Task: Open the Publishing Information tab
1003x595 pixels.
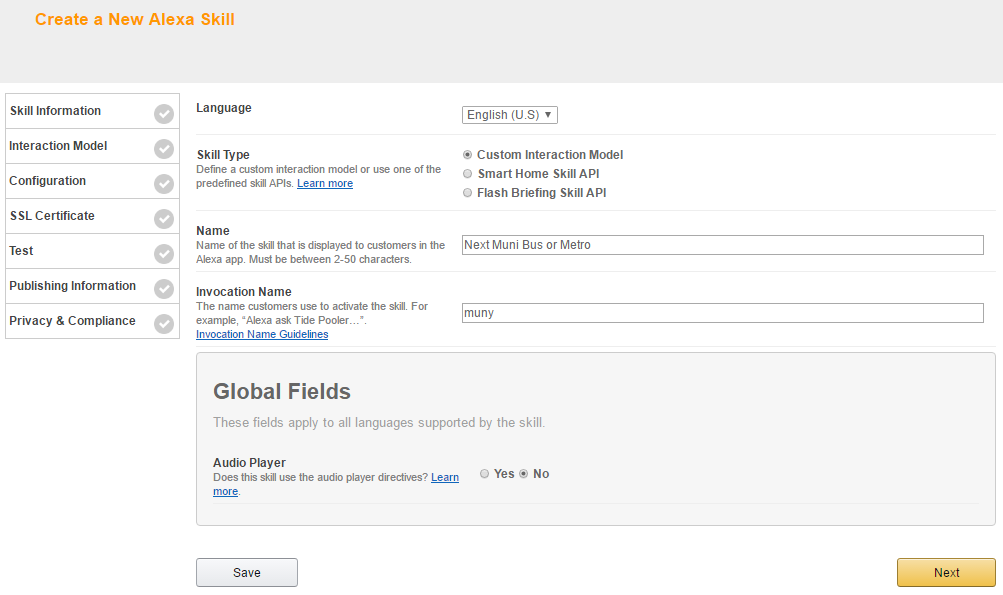Action: pyautogui.click(x=92, y=286)
